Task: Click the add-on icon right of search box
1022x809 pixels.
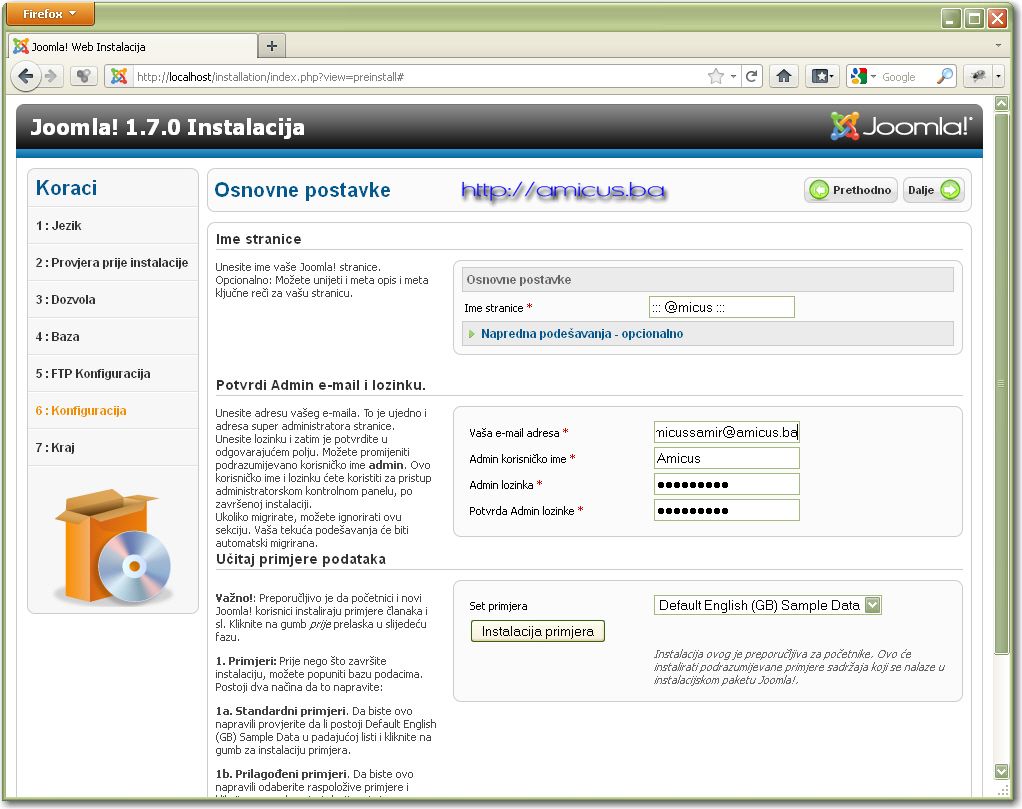Action: pos(978,76)
